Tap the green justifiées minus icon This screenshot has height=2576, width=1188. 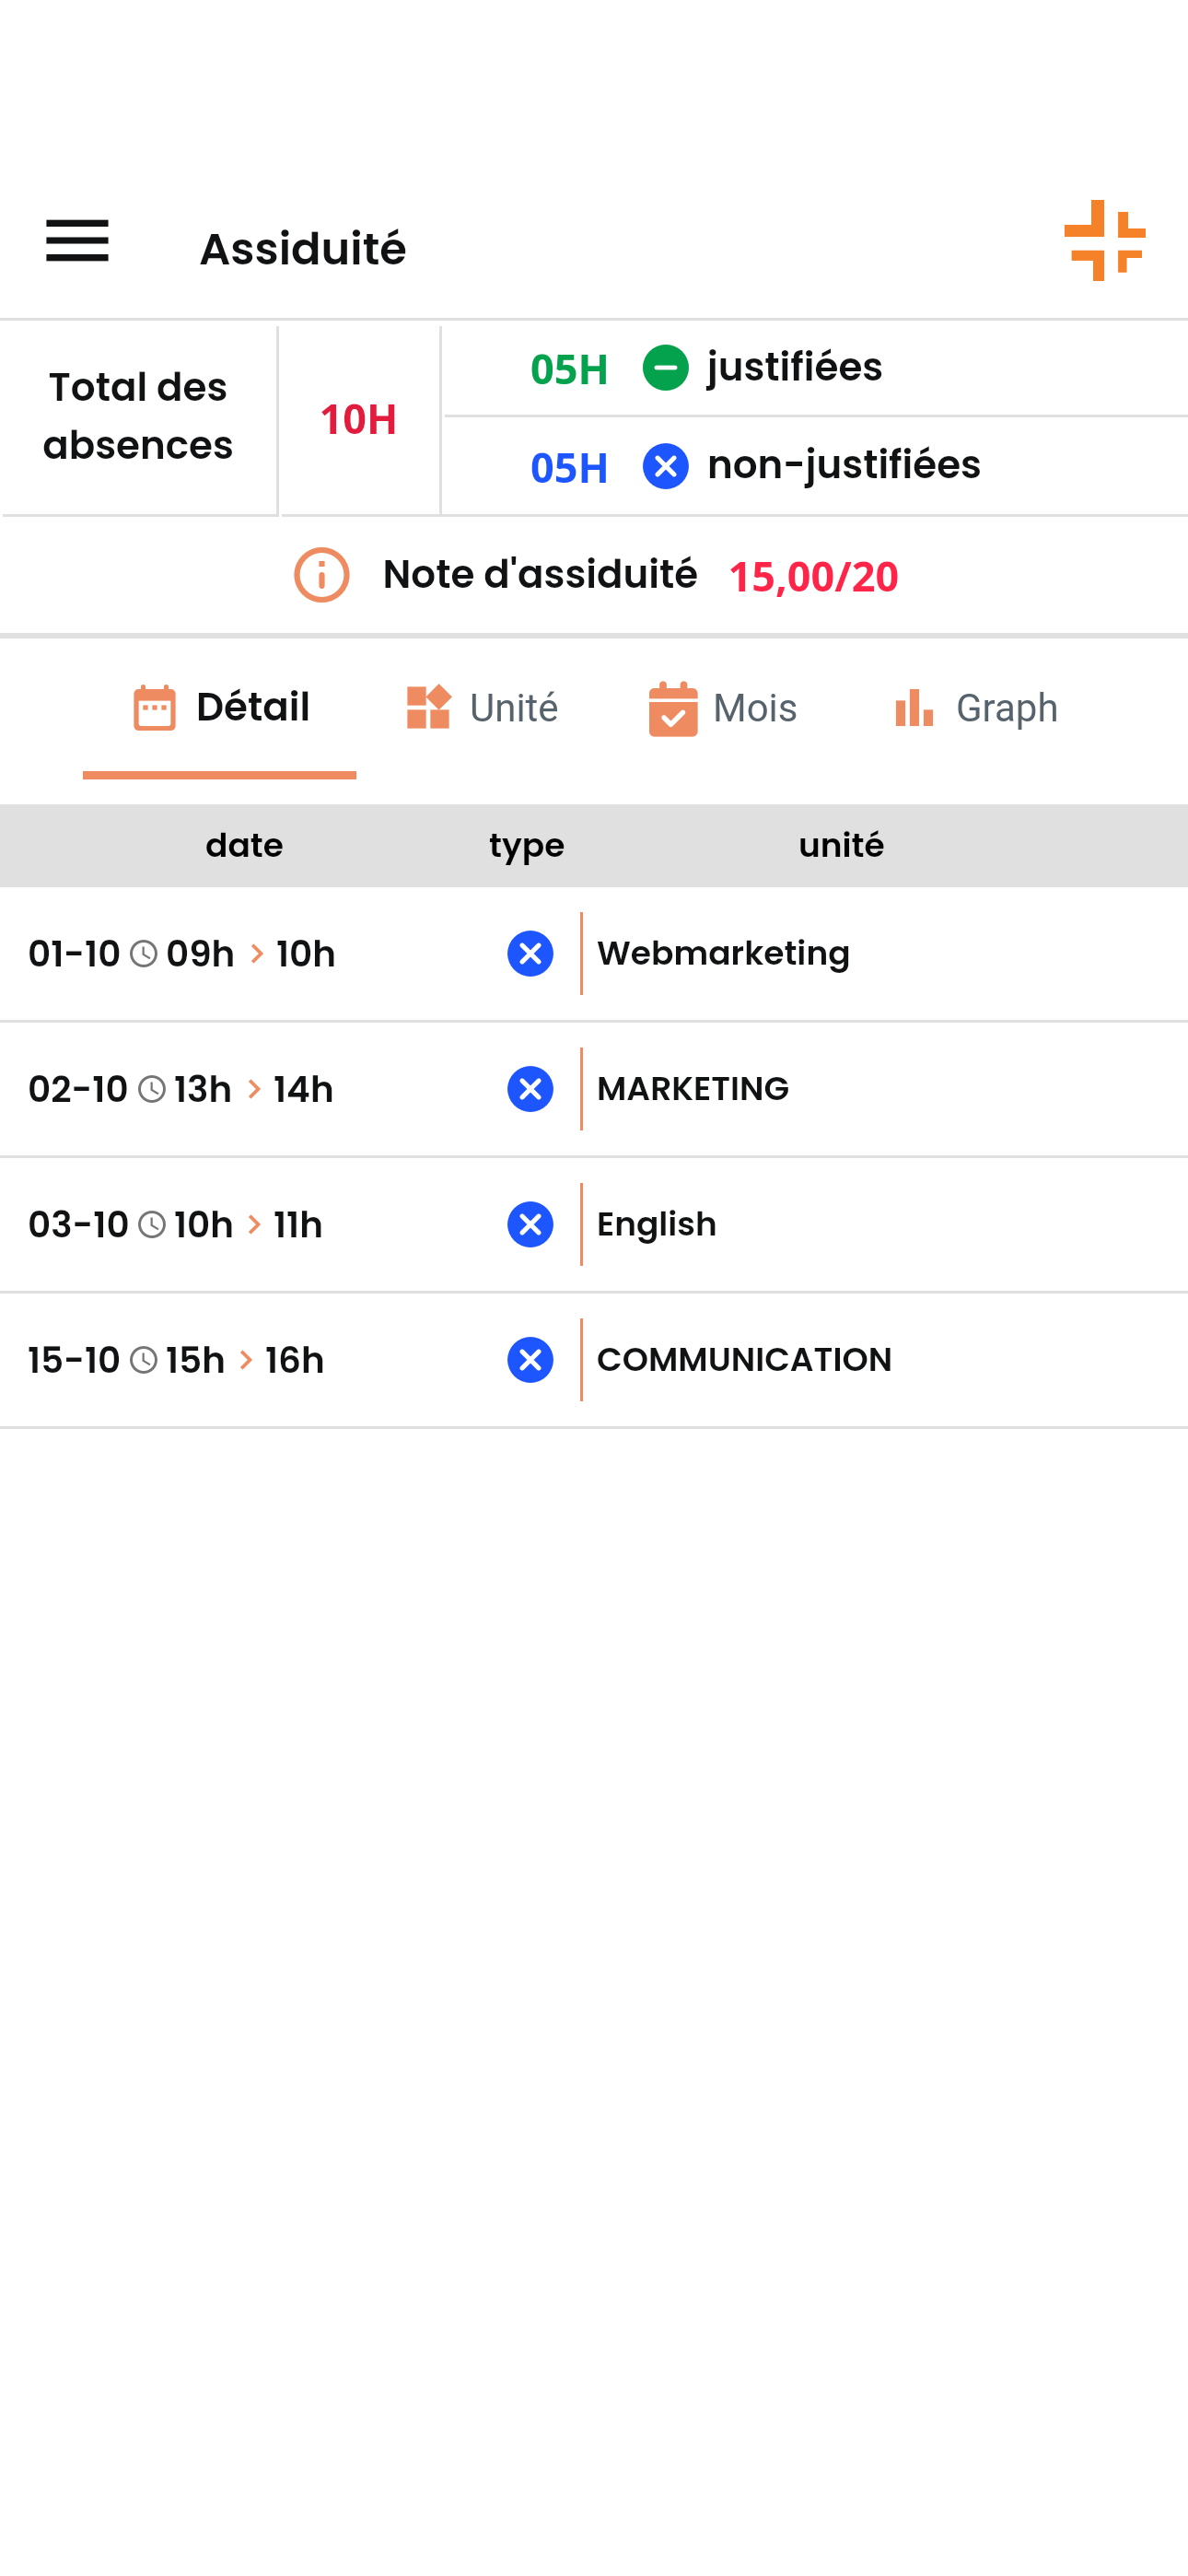tap(665, 368)
